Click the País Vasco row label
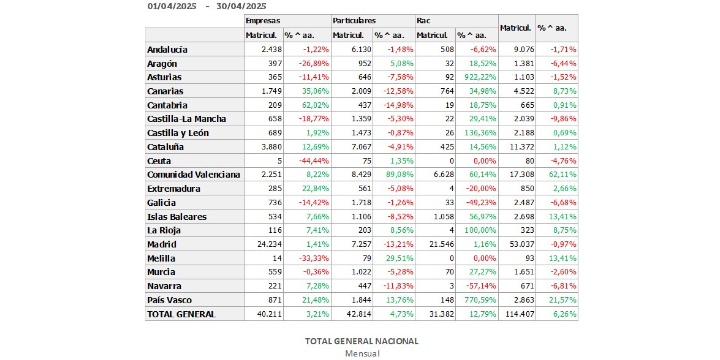Viewport: 720px width, 360px height. click(169, 300)
